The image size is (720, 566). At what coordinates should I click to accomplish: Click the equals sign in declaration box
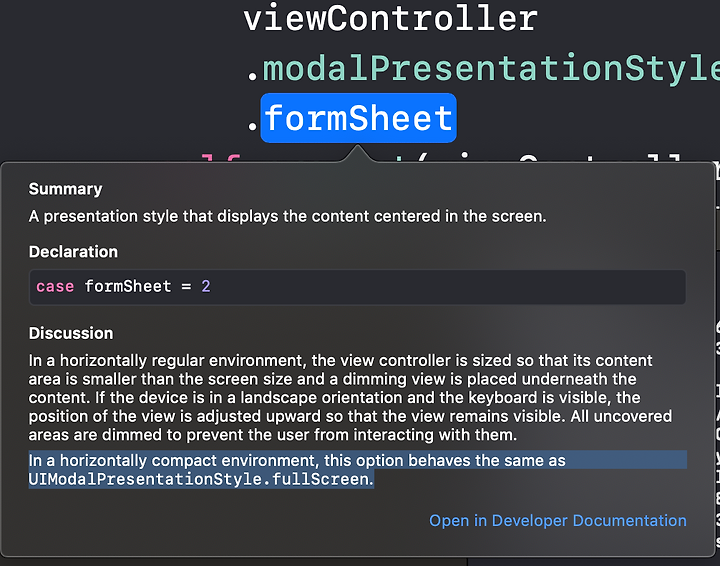186,287
